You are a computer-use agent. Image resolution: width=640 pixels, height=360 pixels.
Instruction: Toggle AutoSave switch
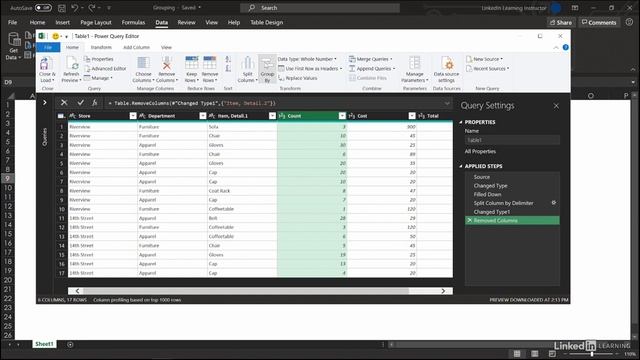pos(43,8)
